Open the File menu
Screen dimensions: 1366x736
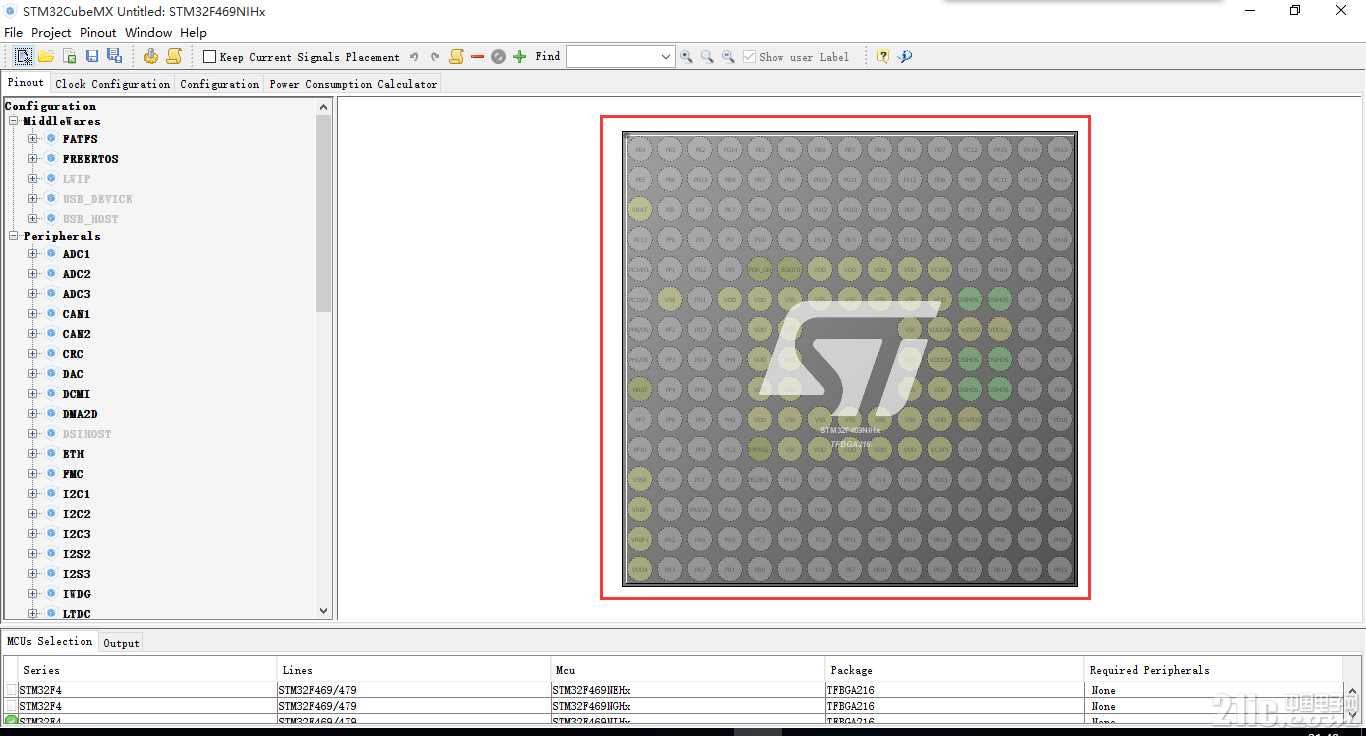pyautogui.click(x=13, y=33)
